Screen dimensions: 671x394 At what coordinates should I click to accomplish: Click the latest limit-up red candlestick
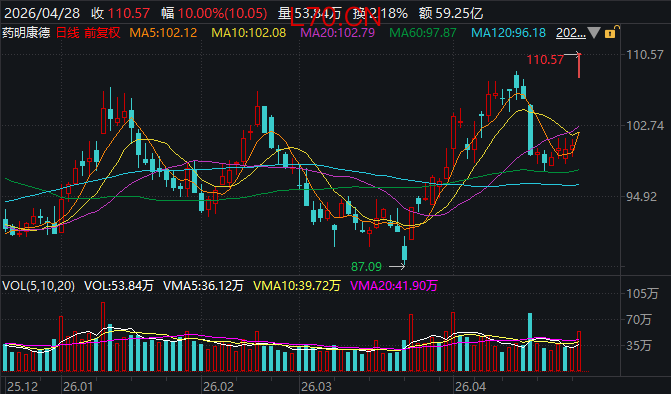579,65
